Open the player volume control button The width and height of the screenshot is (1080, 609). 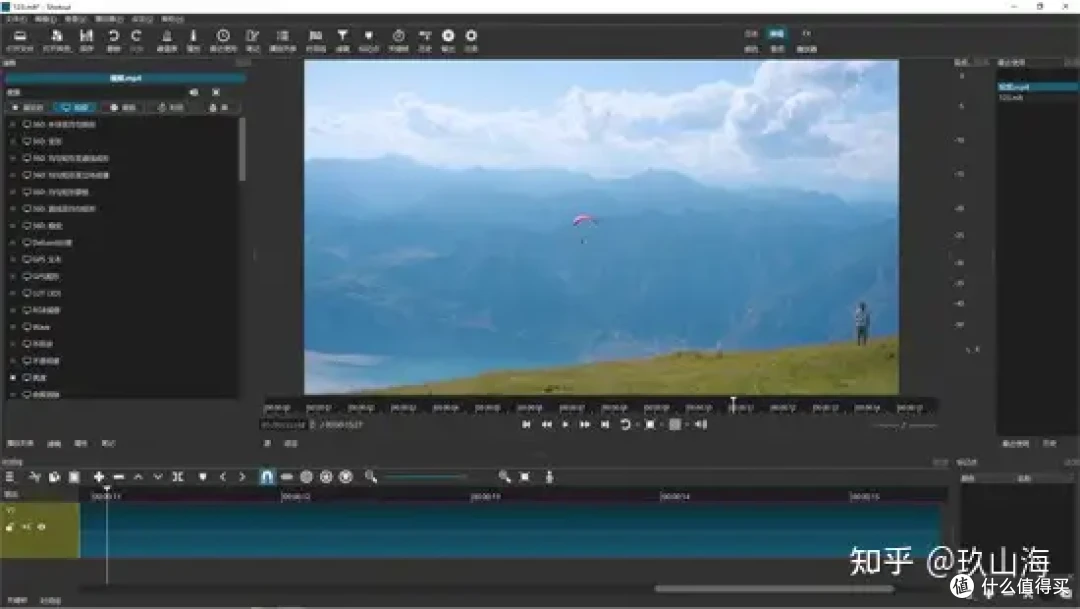701,424
